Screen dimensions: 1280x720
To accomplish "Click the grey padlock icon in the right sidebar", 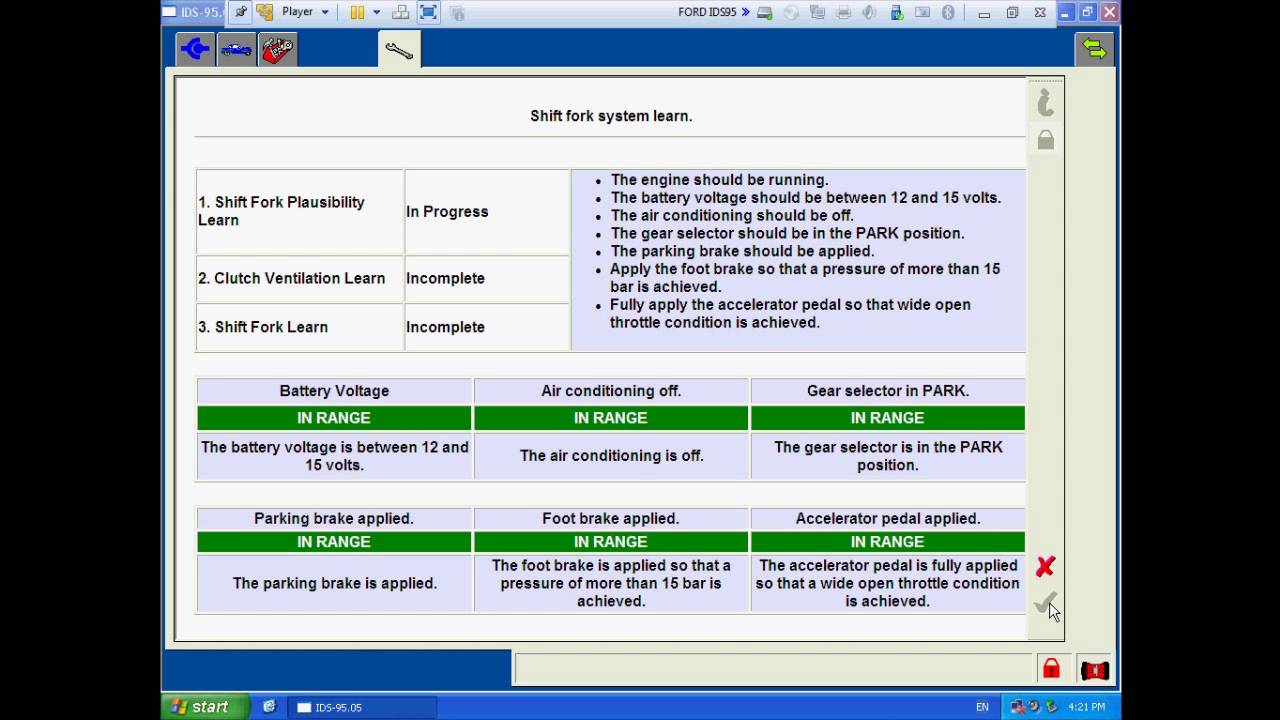I will [x=1045, y=140].
